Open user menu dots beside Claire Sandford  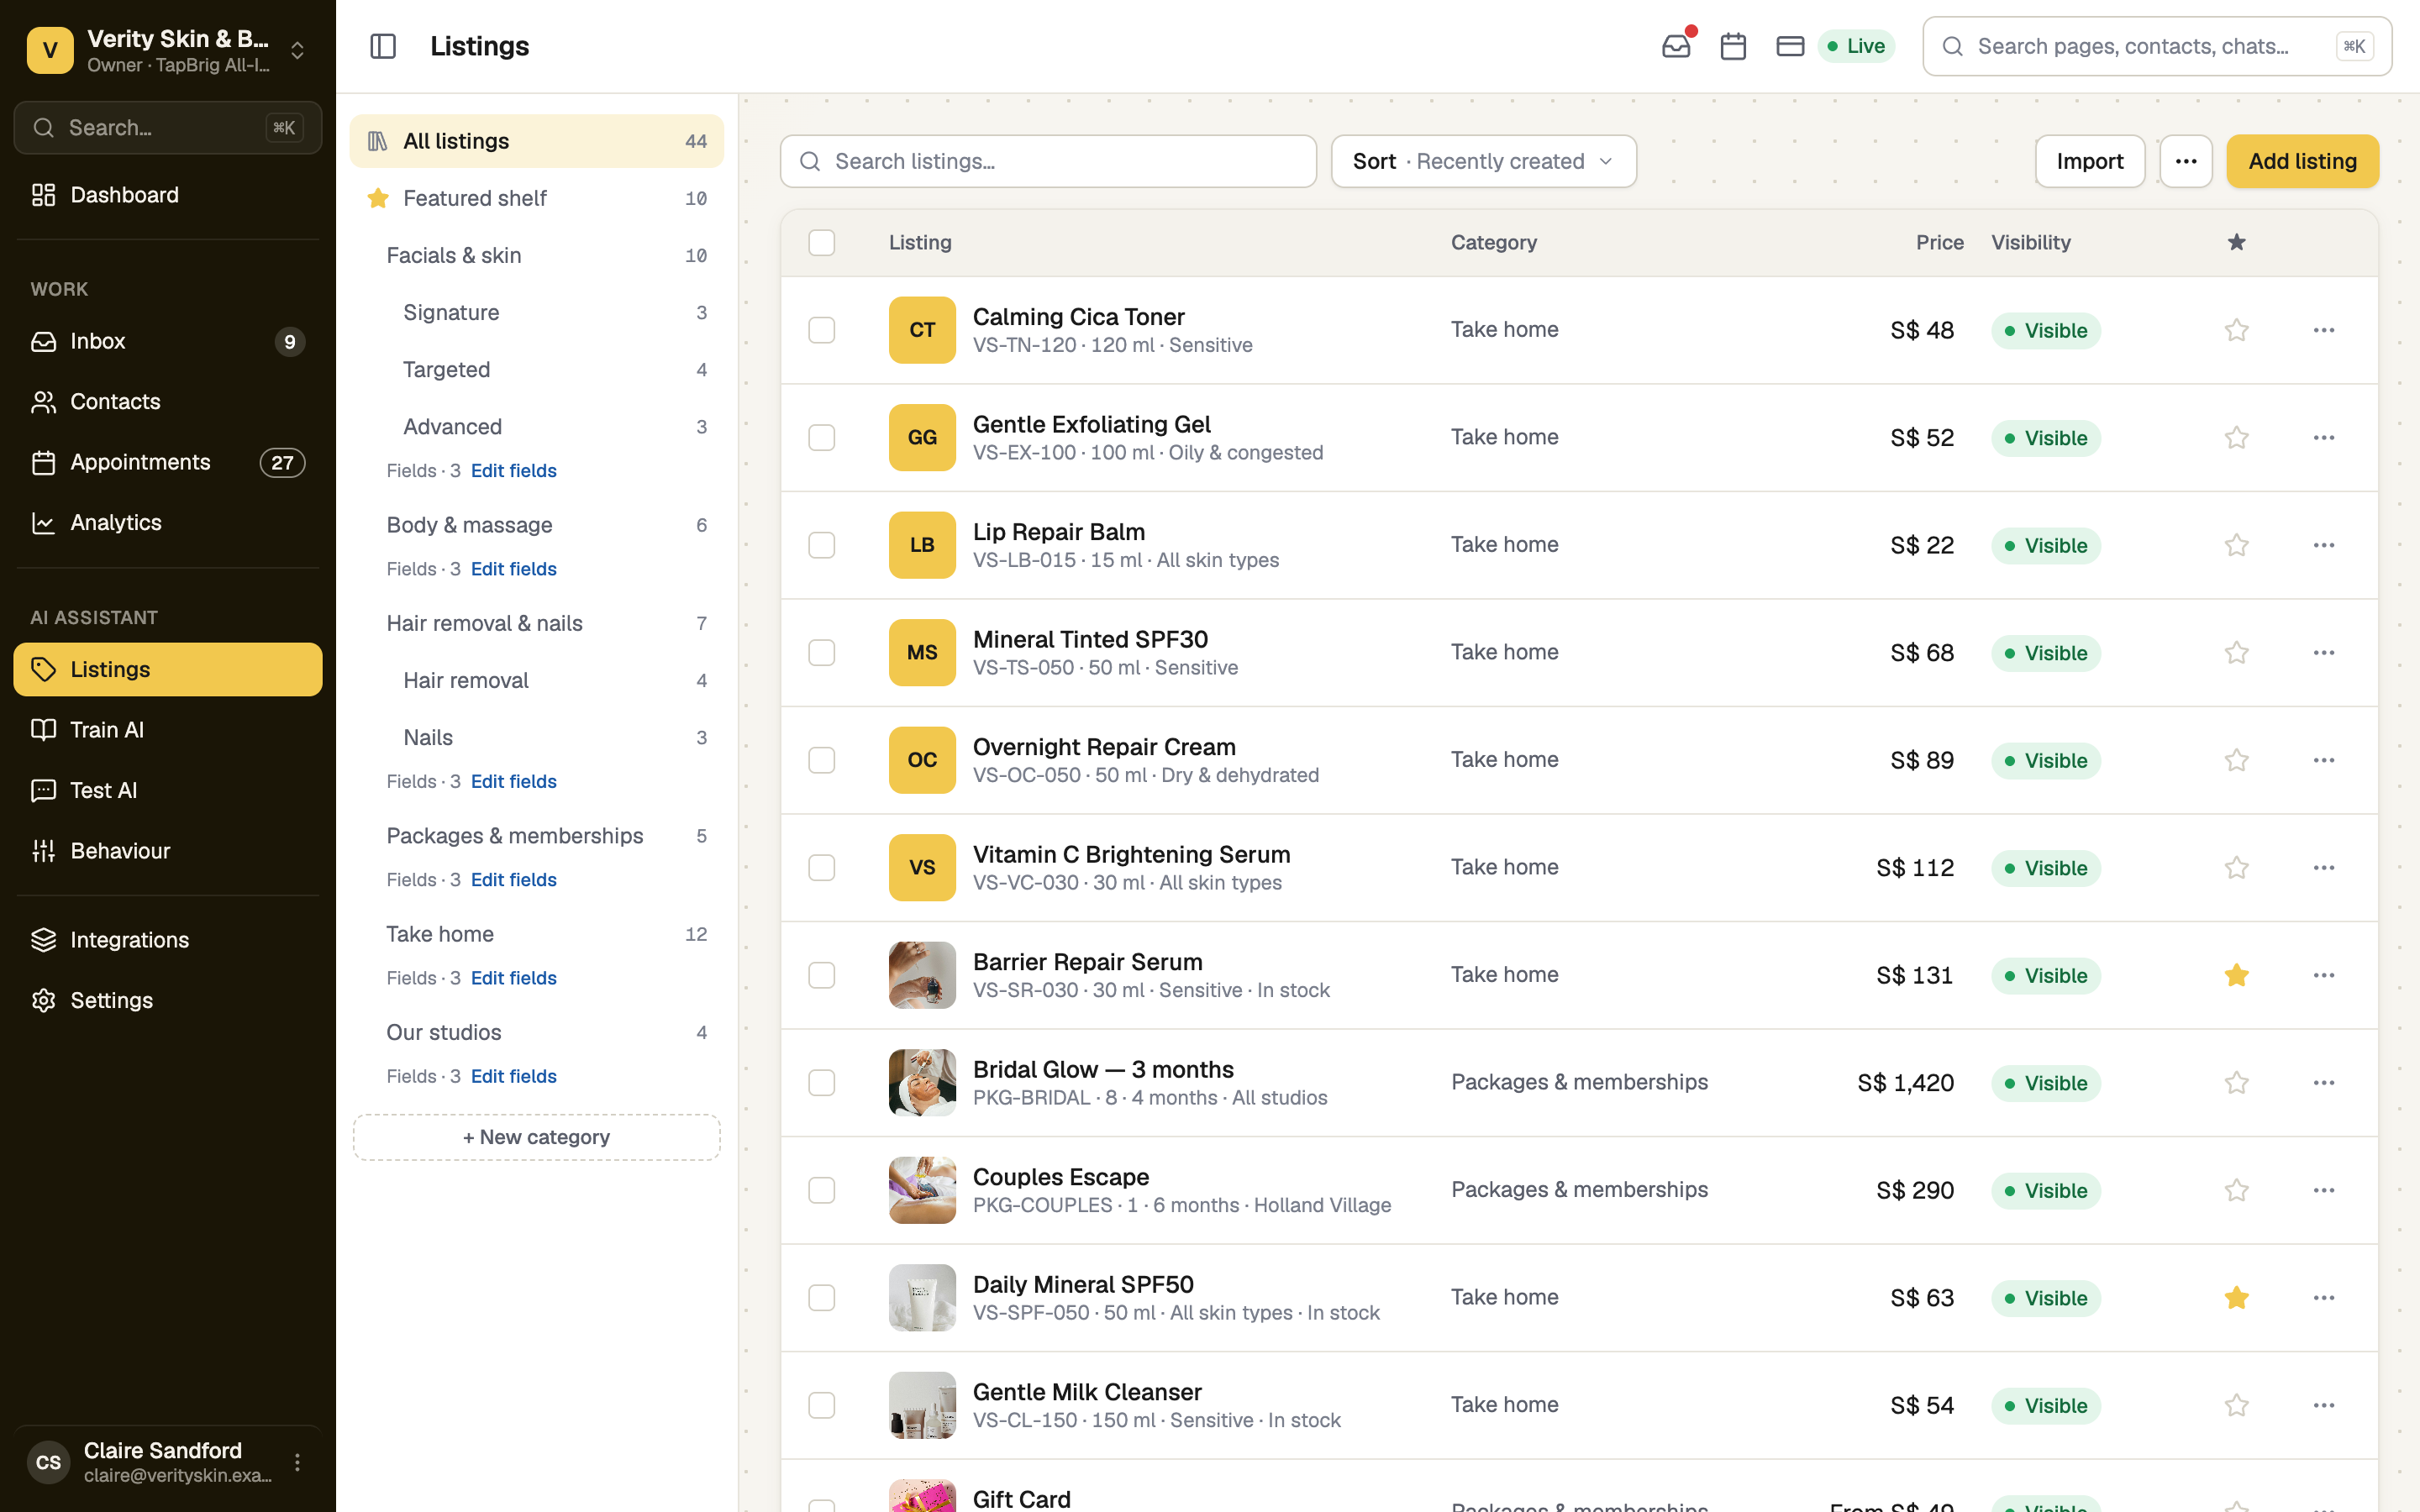[297, 1462]
